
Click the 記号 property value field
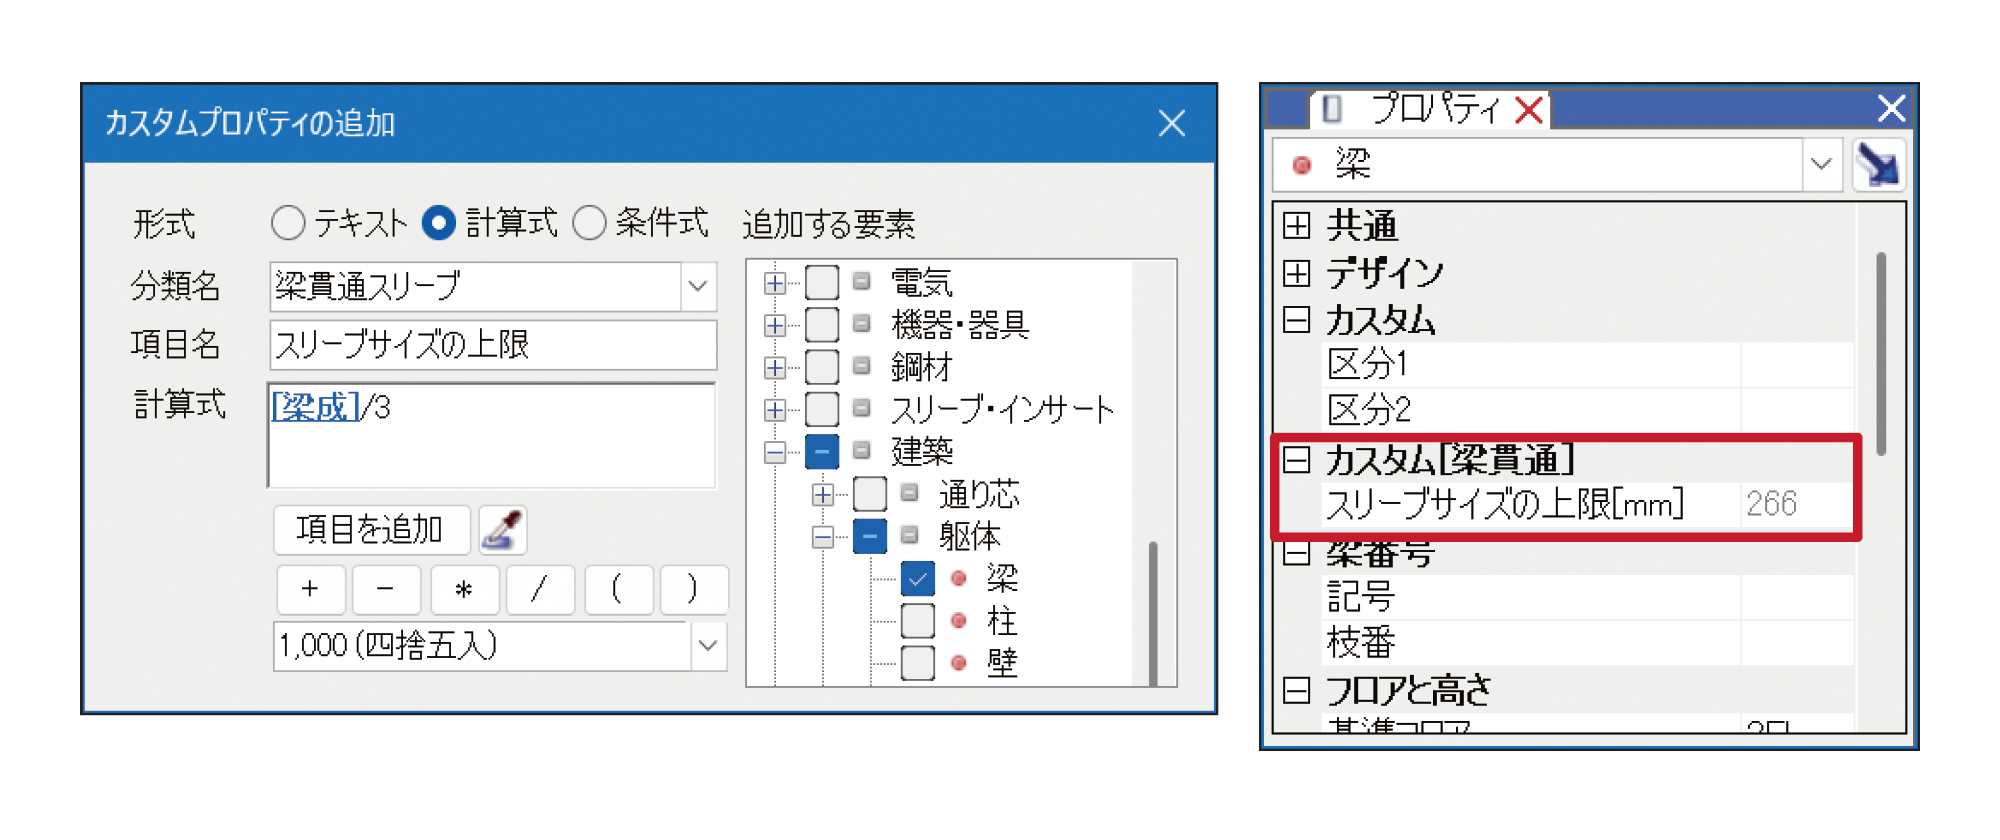(1796, 597)
